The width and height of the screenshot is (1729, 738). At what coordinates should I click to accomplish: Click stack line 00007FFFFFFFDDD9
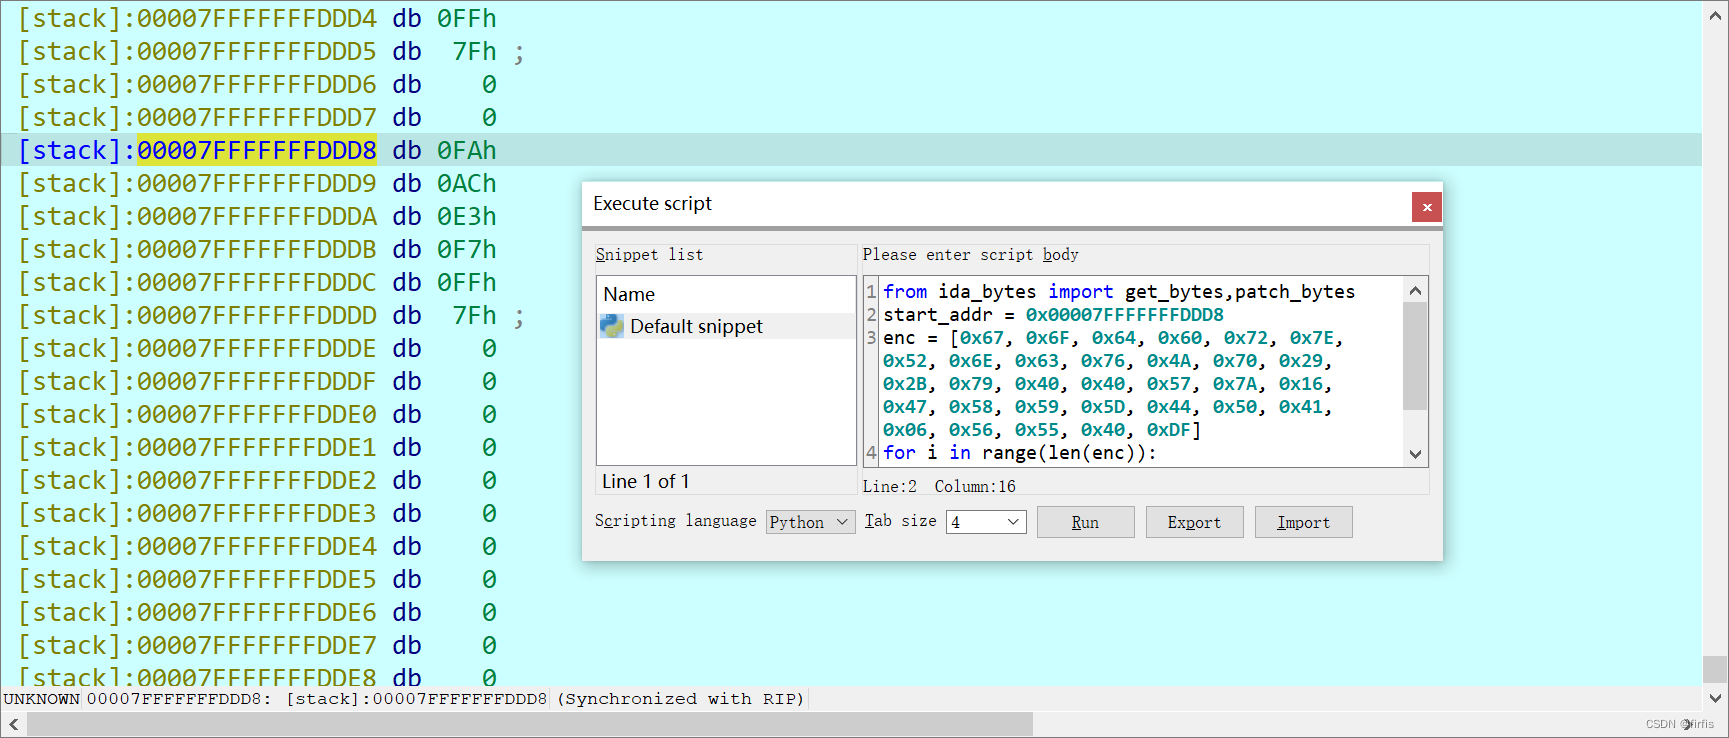[257, 183]
